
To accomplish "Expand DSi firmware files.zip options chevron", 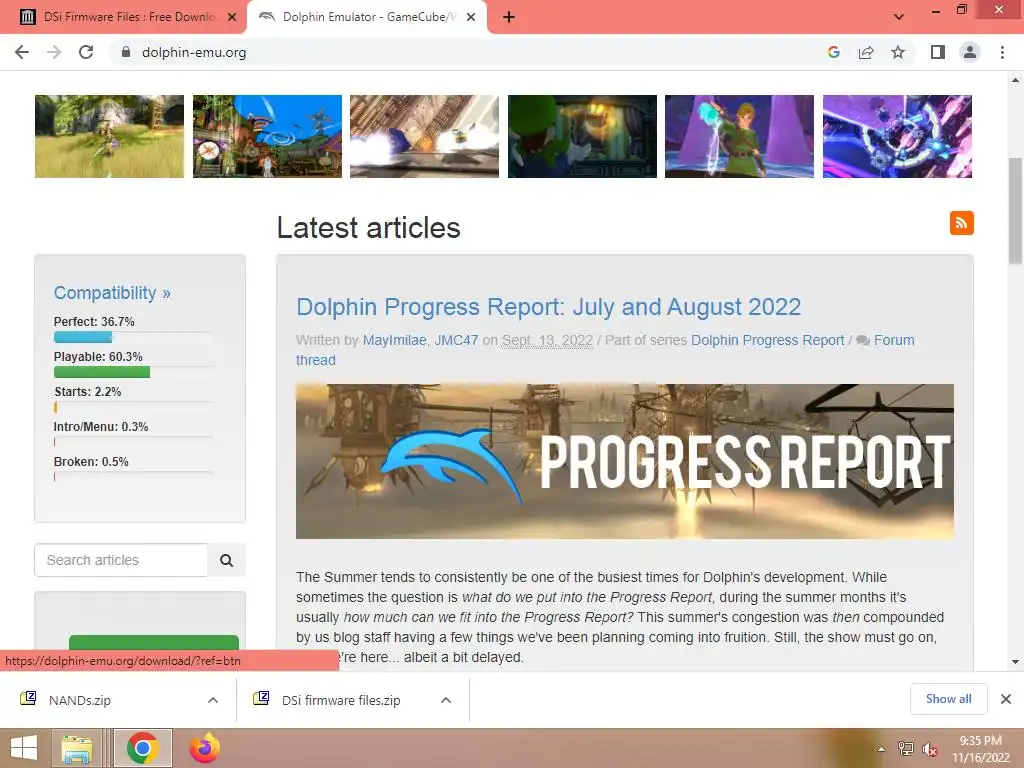I will [x=446, y=700].
